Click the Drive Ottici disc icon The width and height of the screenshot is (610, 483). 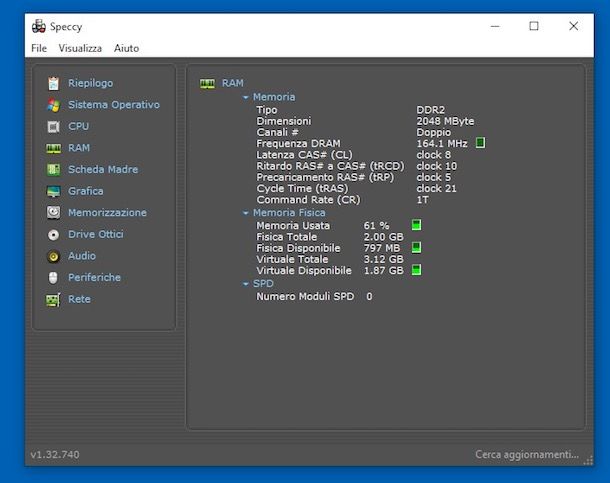[53, 234]
